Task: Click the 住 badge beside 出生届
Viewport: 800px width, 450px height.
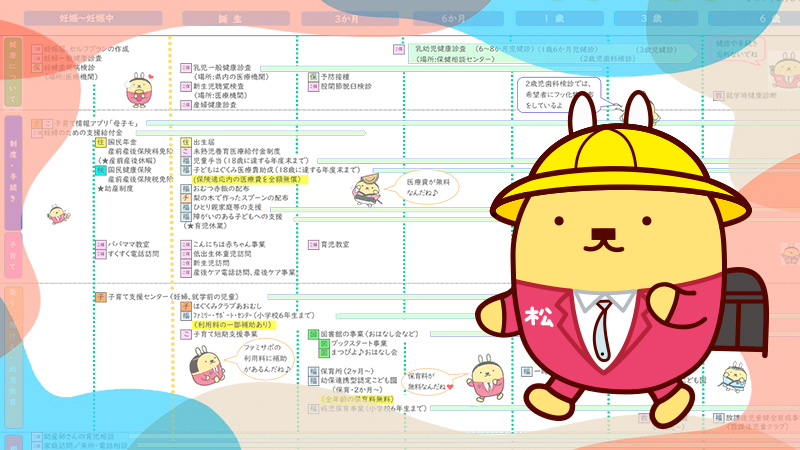Action: click(x=186, y=142)
